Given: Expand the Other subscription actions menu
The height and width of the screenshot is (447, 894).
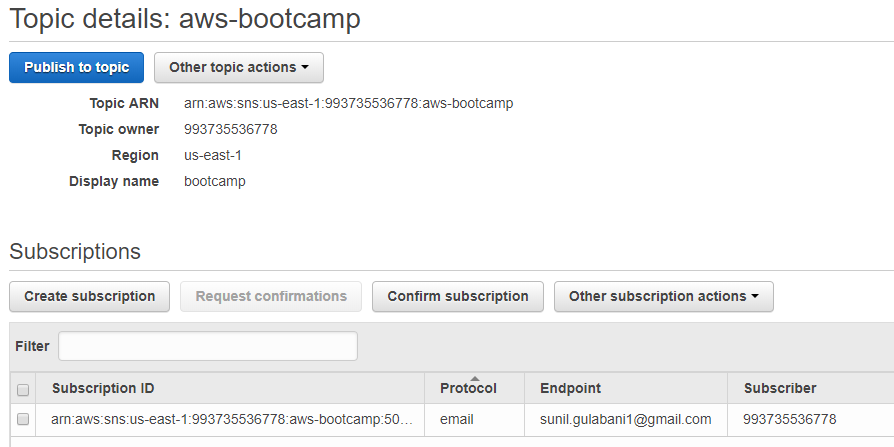Looking at the screenshot, I should tap(664, 296).
